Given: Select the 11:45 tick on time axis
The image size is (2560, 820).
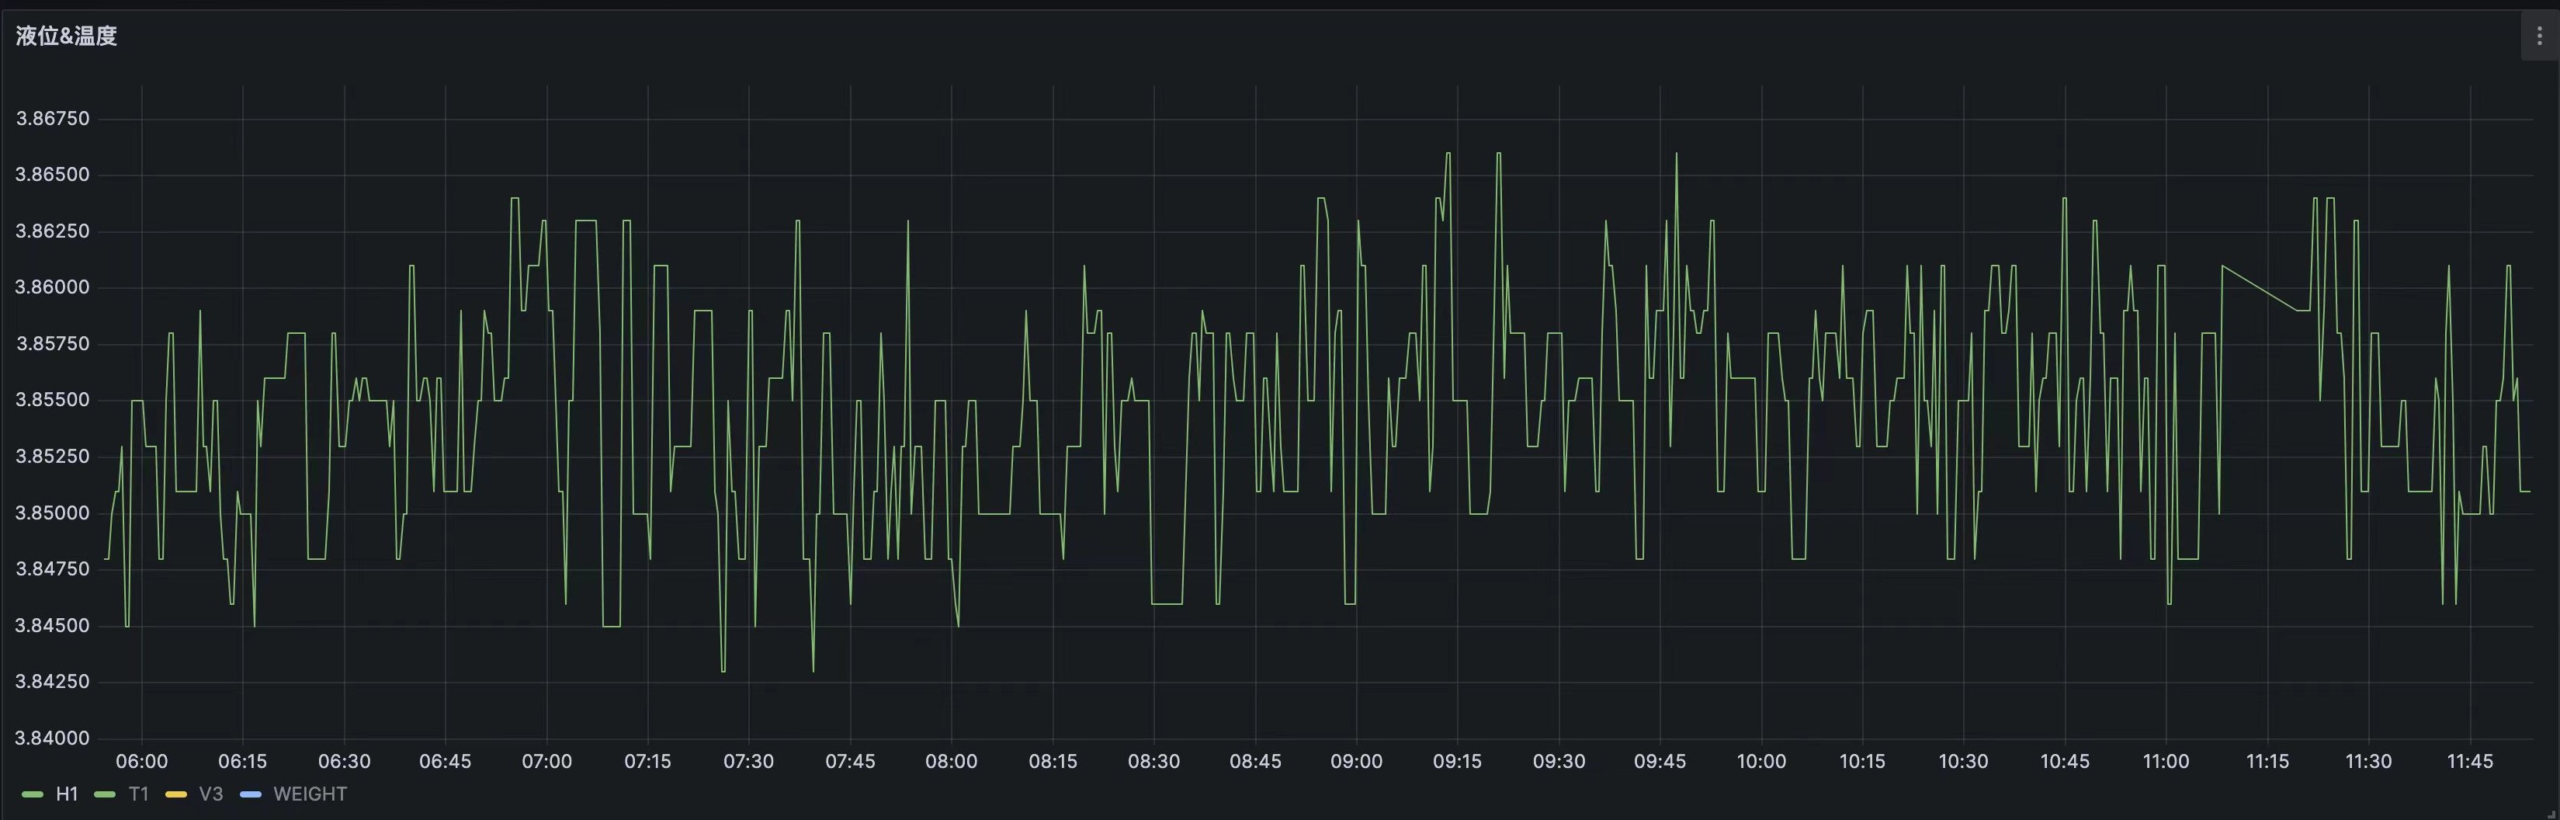Looking at the screenshot, I should (2469, 761).
